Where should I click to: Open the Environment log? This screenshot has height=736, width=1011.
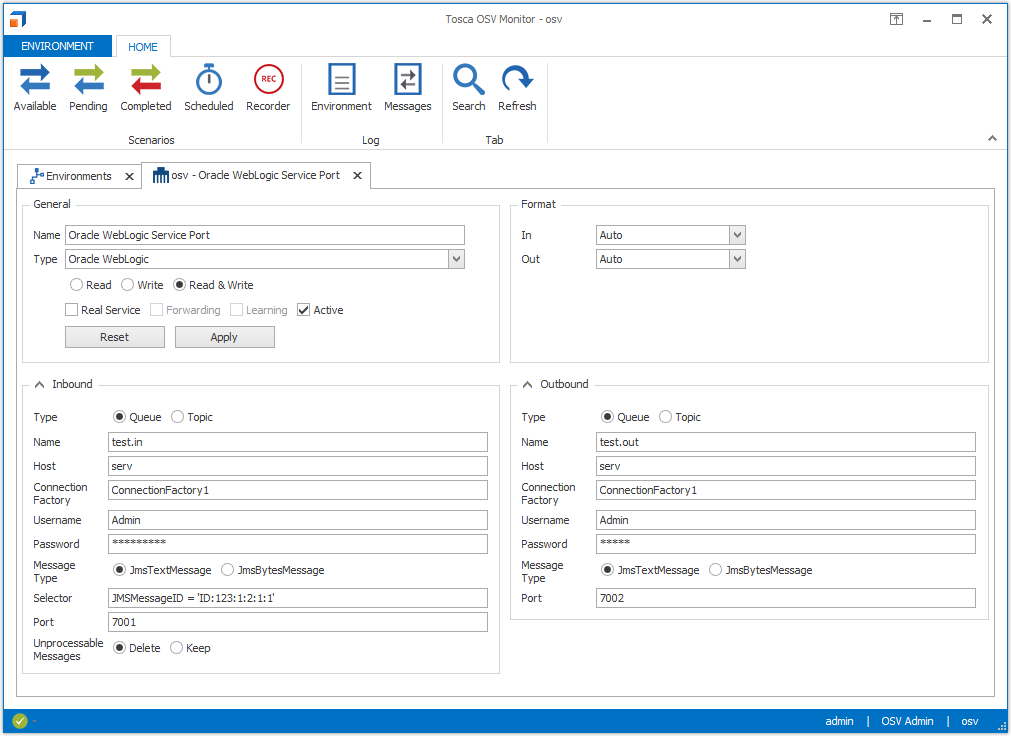[341, 88]
